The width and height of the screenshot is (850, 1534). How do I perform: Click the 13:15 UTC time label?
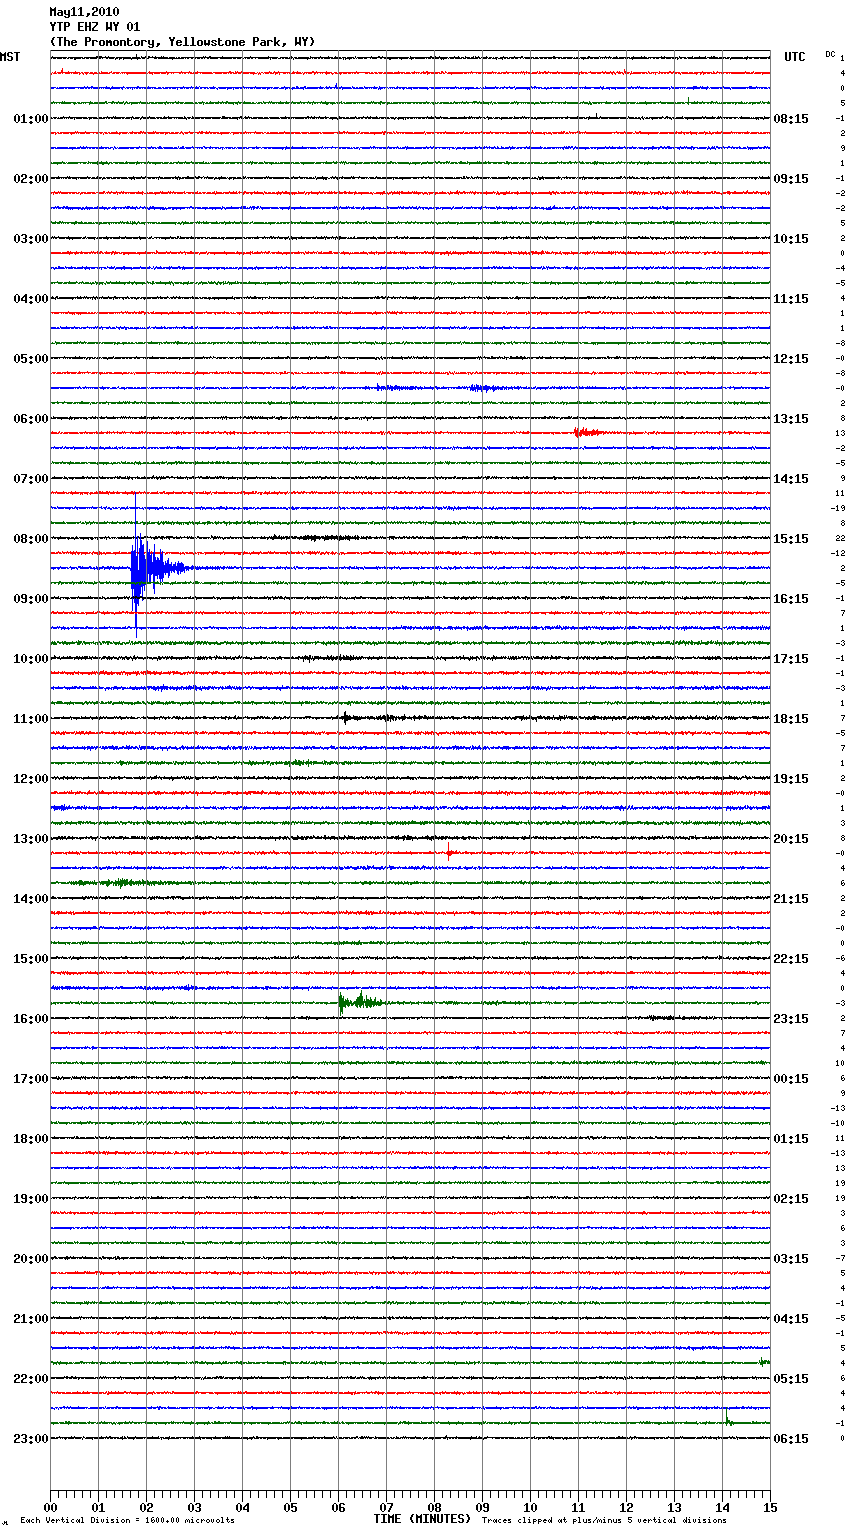tap(791, 419)
